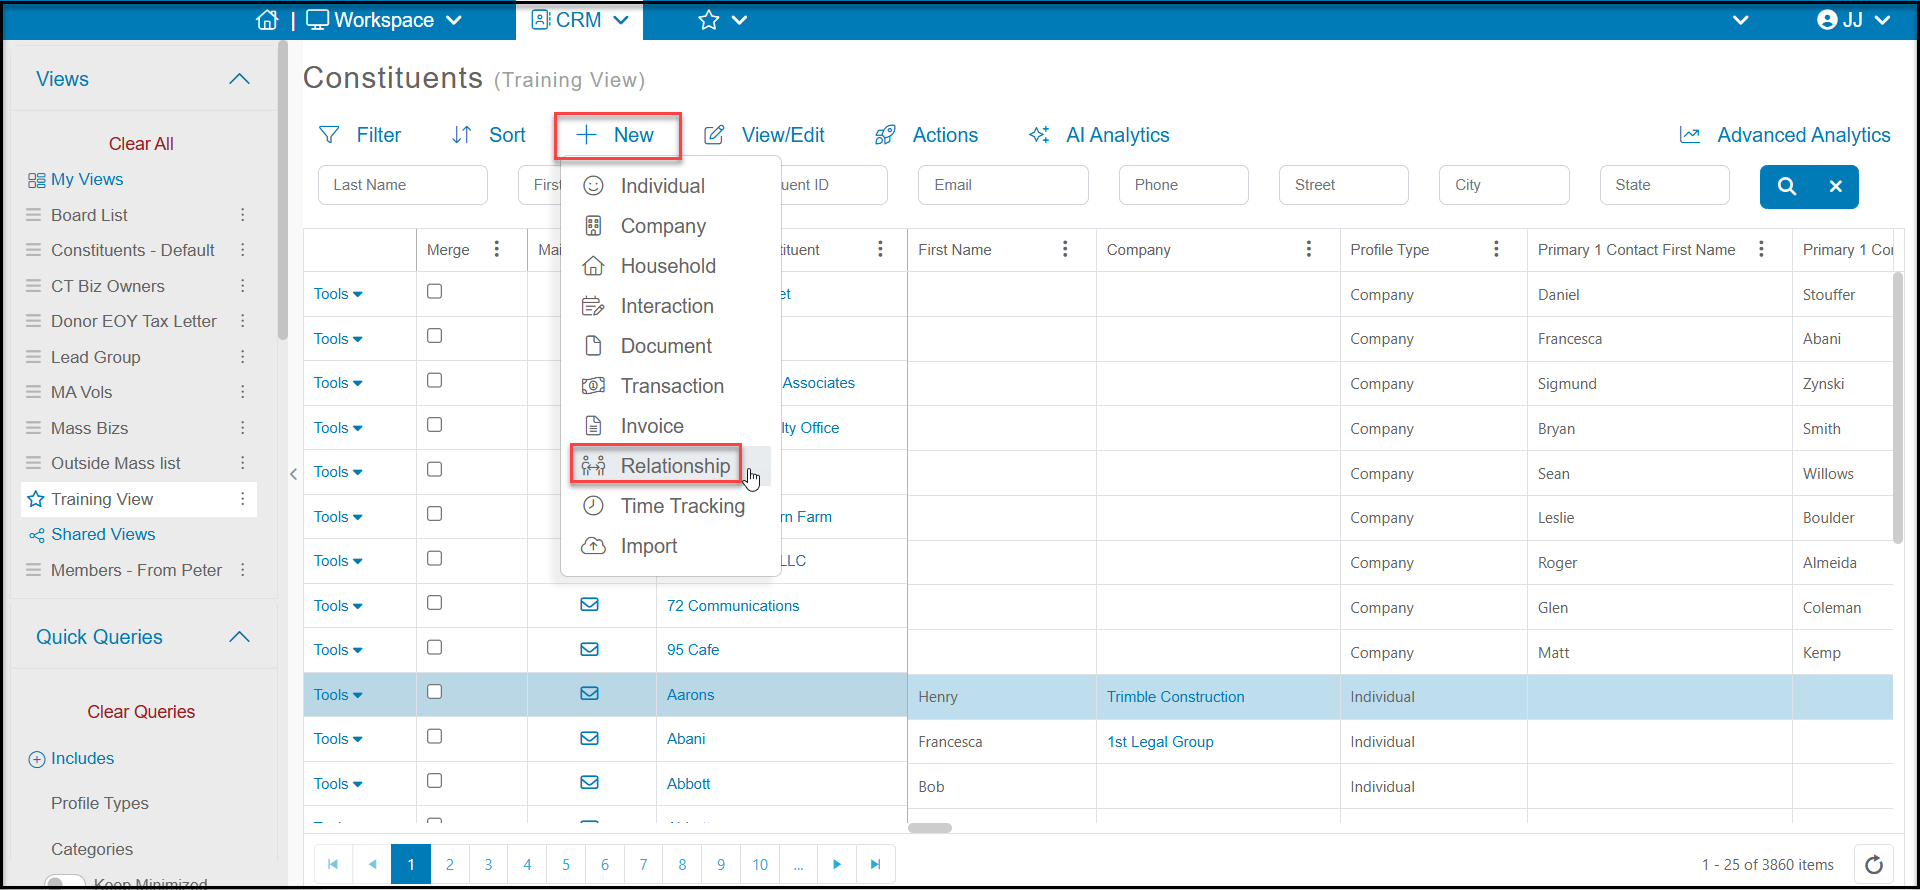Image resolution: width=1920 pixels, height=890 pixels.
Task: Go to the next page arrow
Action: pyautogui.click(x=837, y=864)
